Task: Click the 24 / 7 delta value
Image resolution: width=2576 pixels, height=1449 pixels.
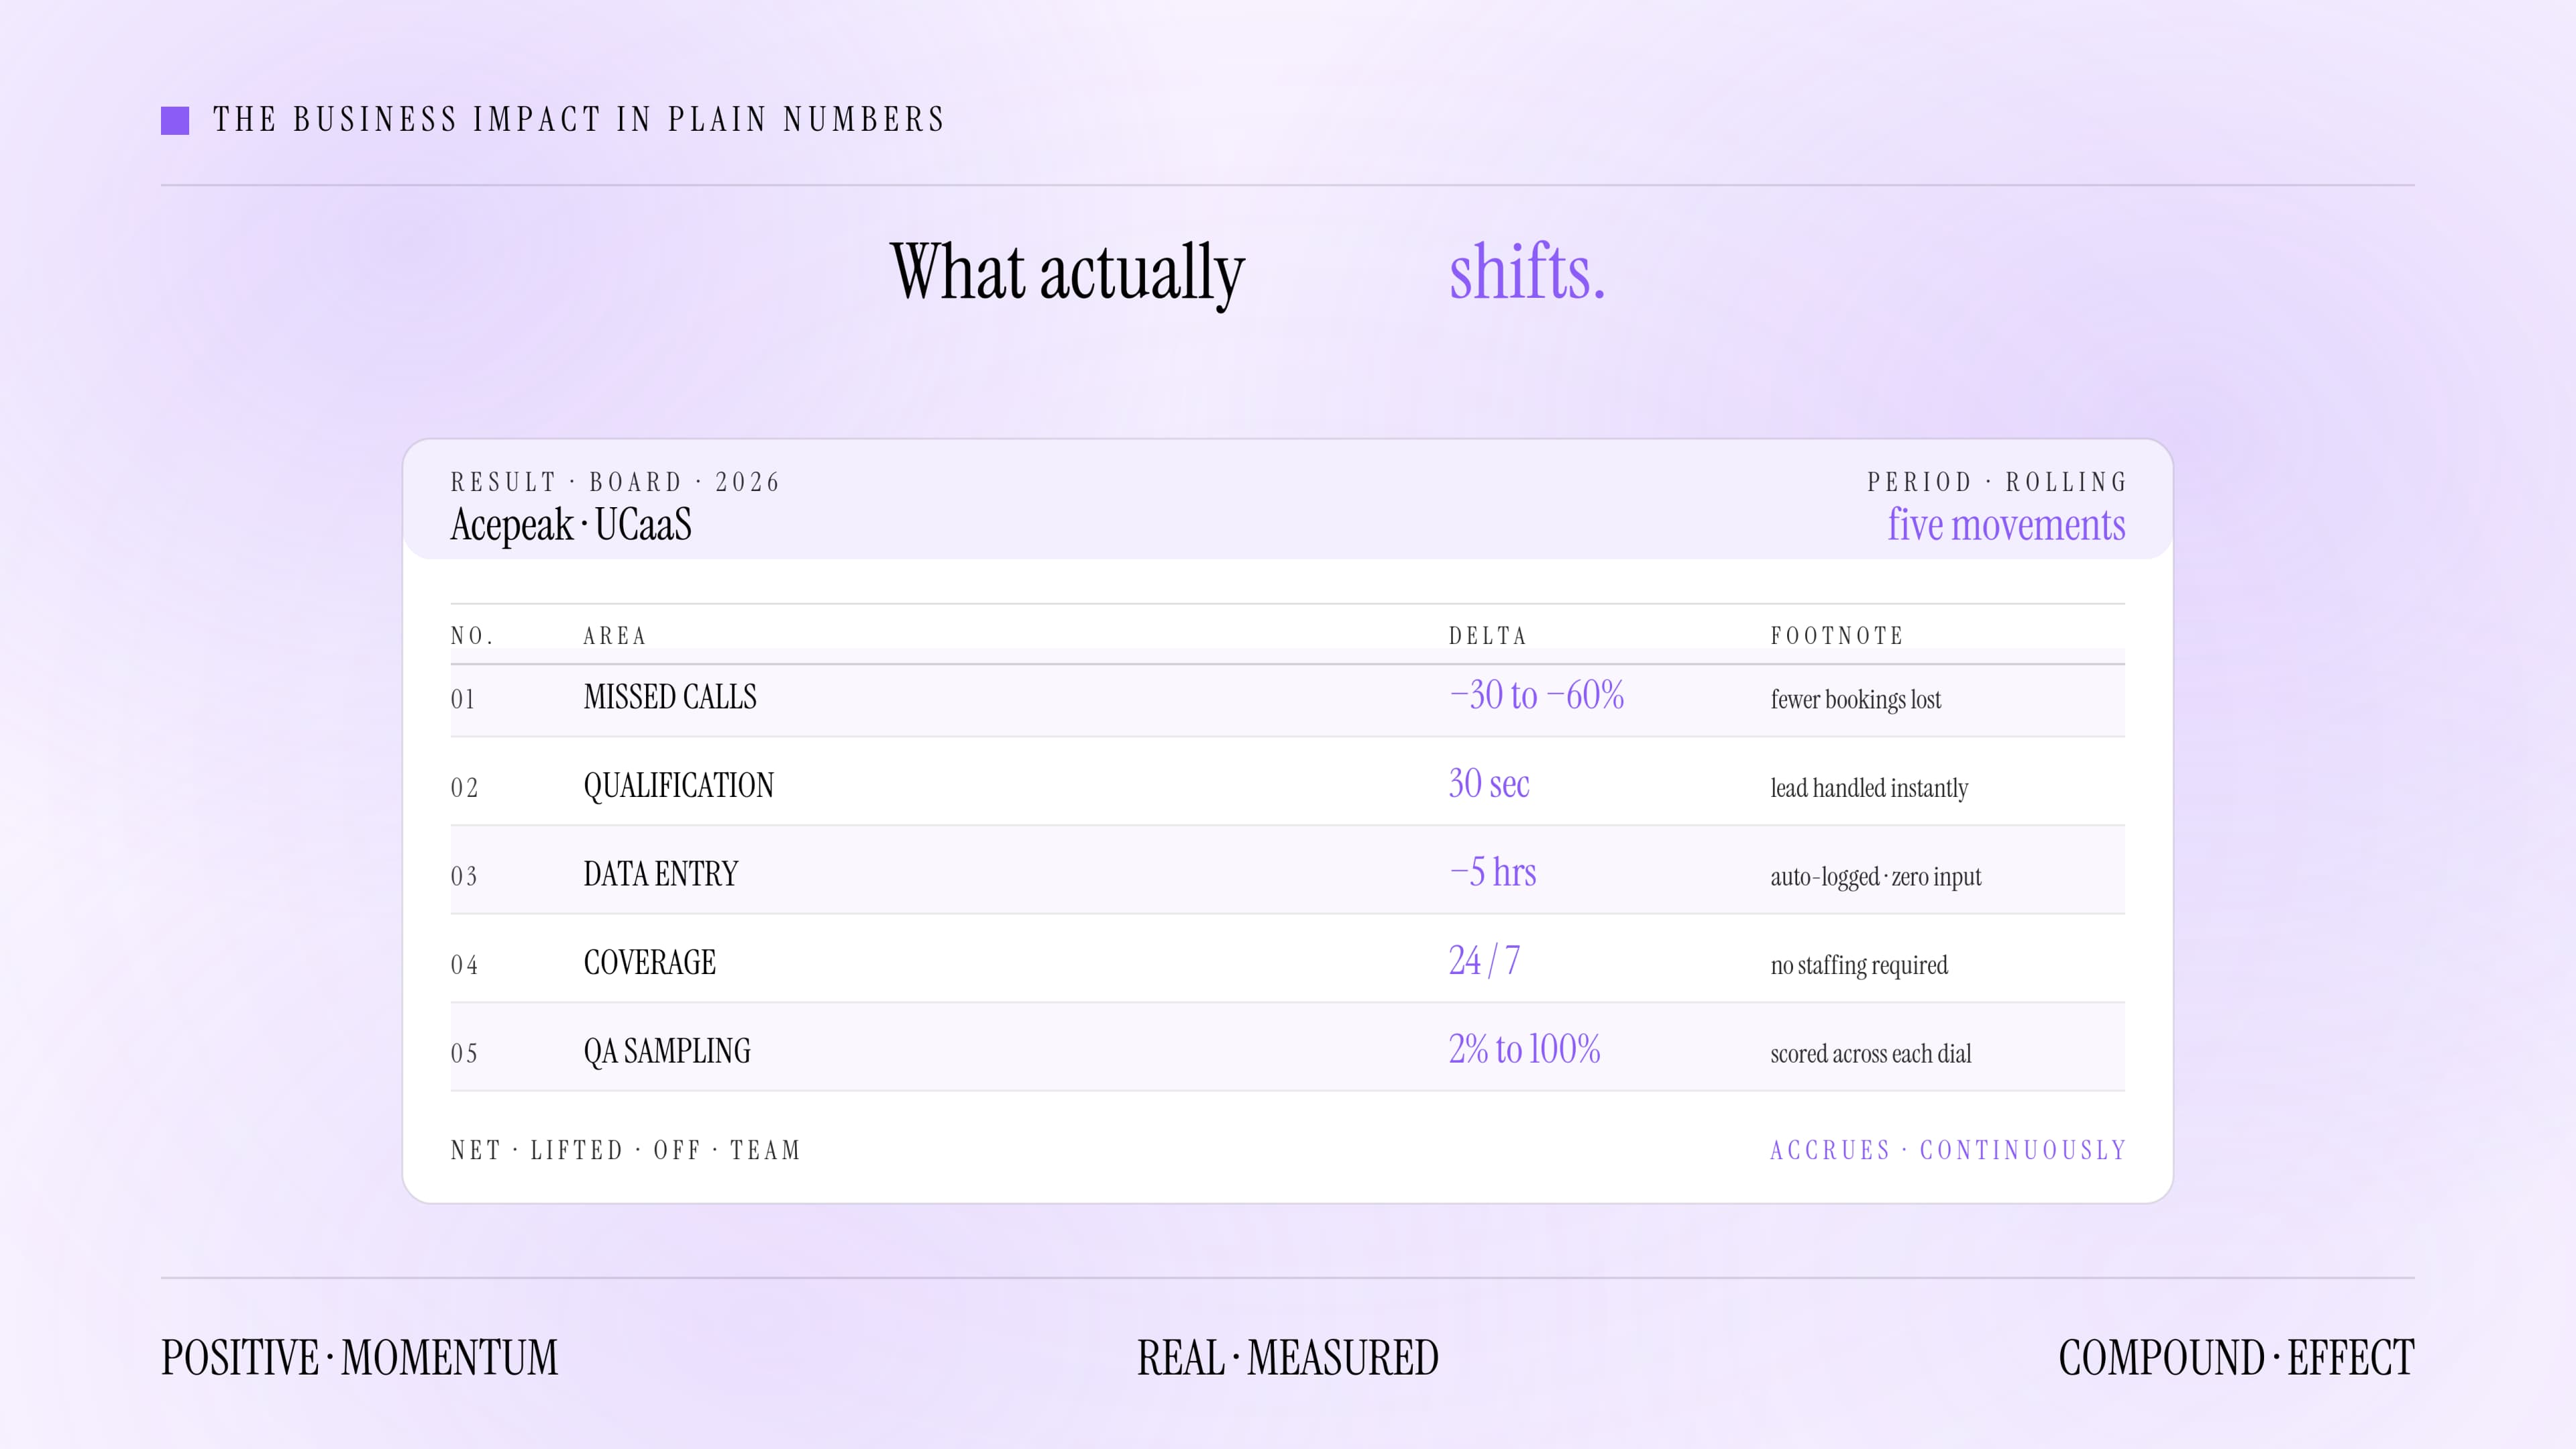Action: [x=1485, y=961]
